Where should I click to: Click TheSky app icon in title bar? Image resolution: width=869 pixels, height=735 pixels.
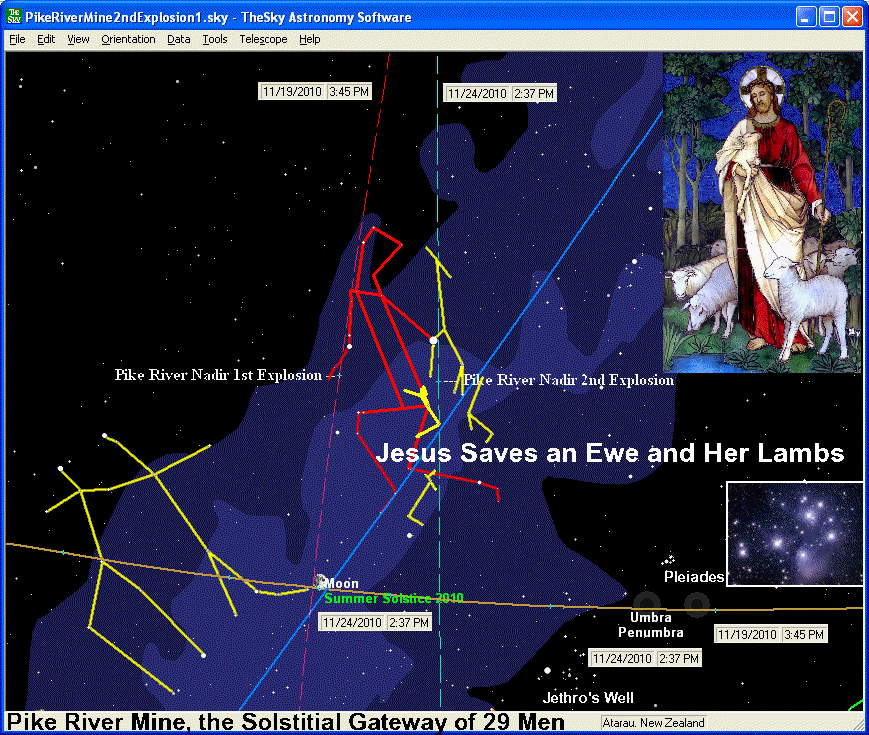[15, 17]
